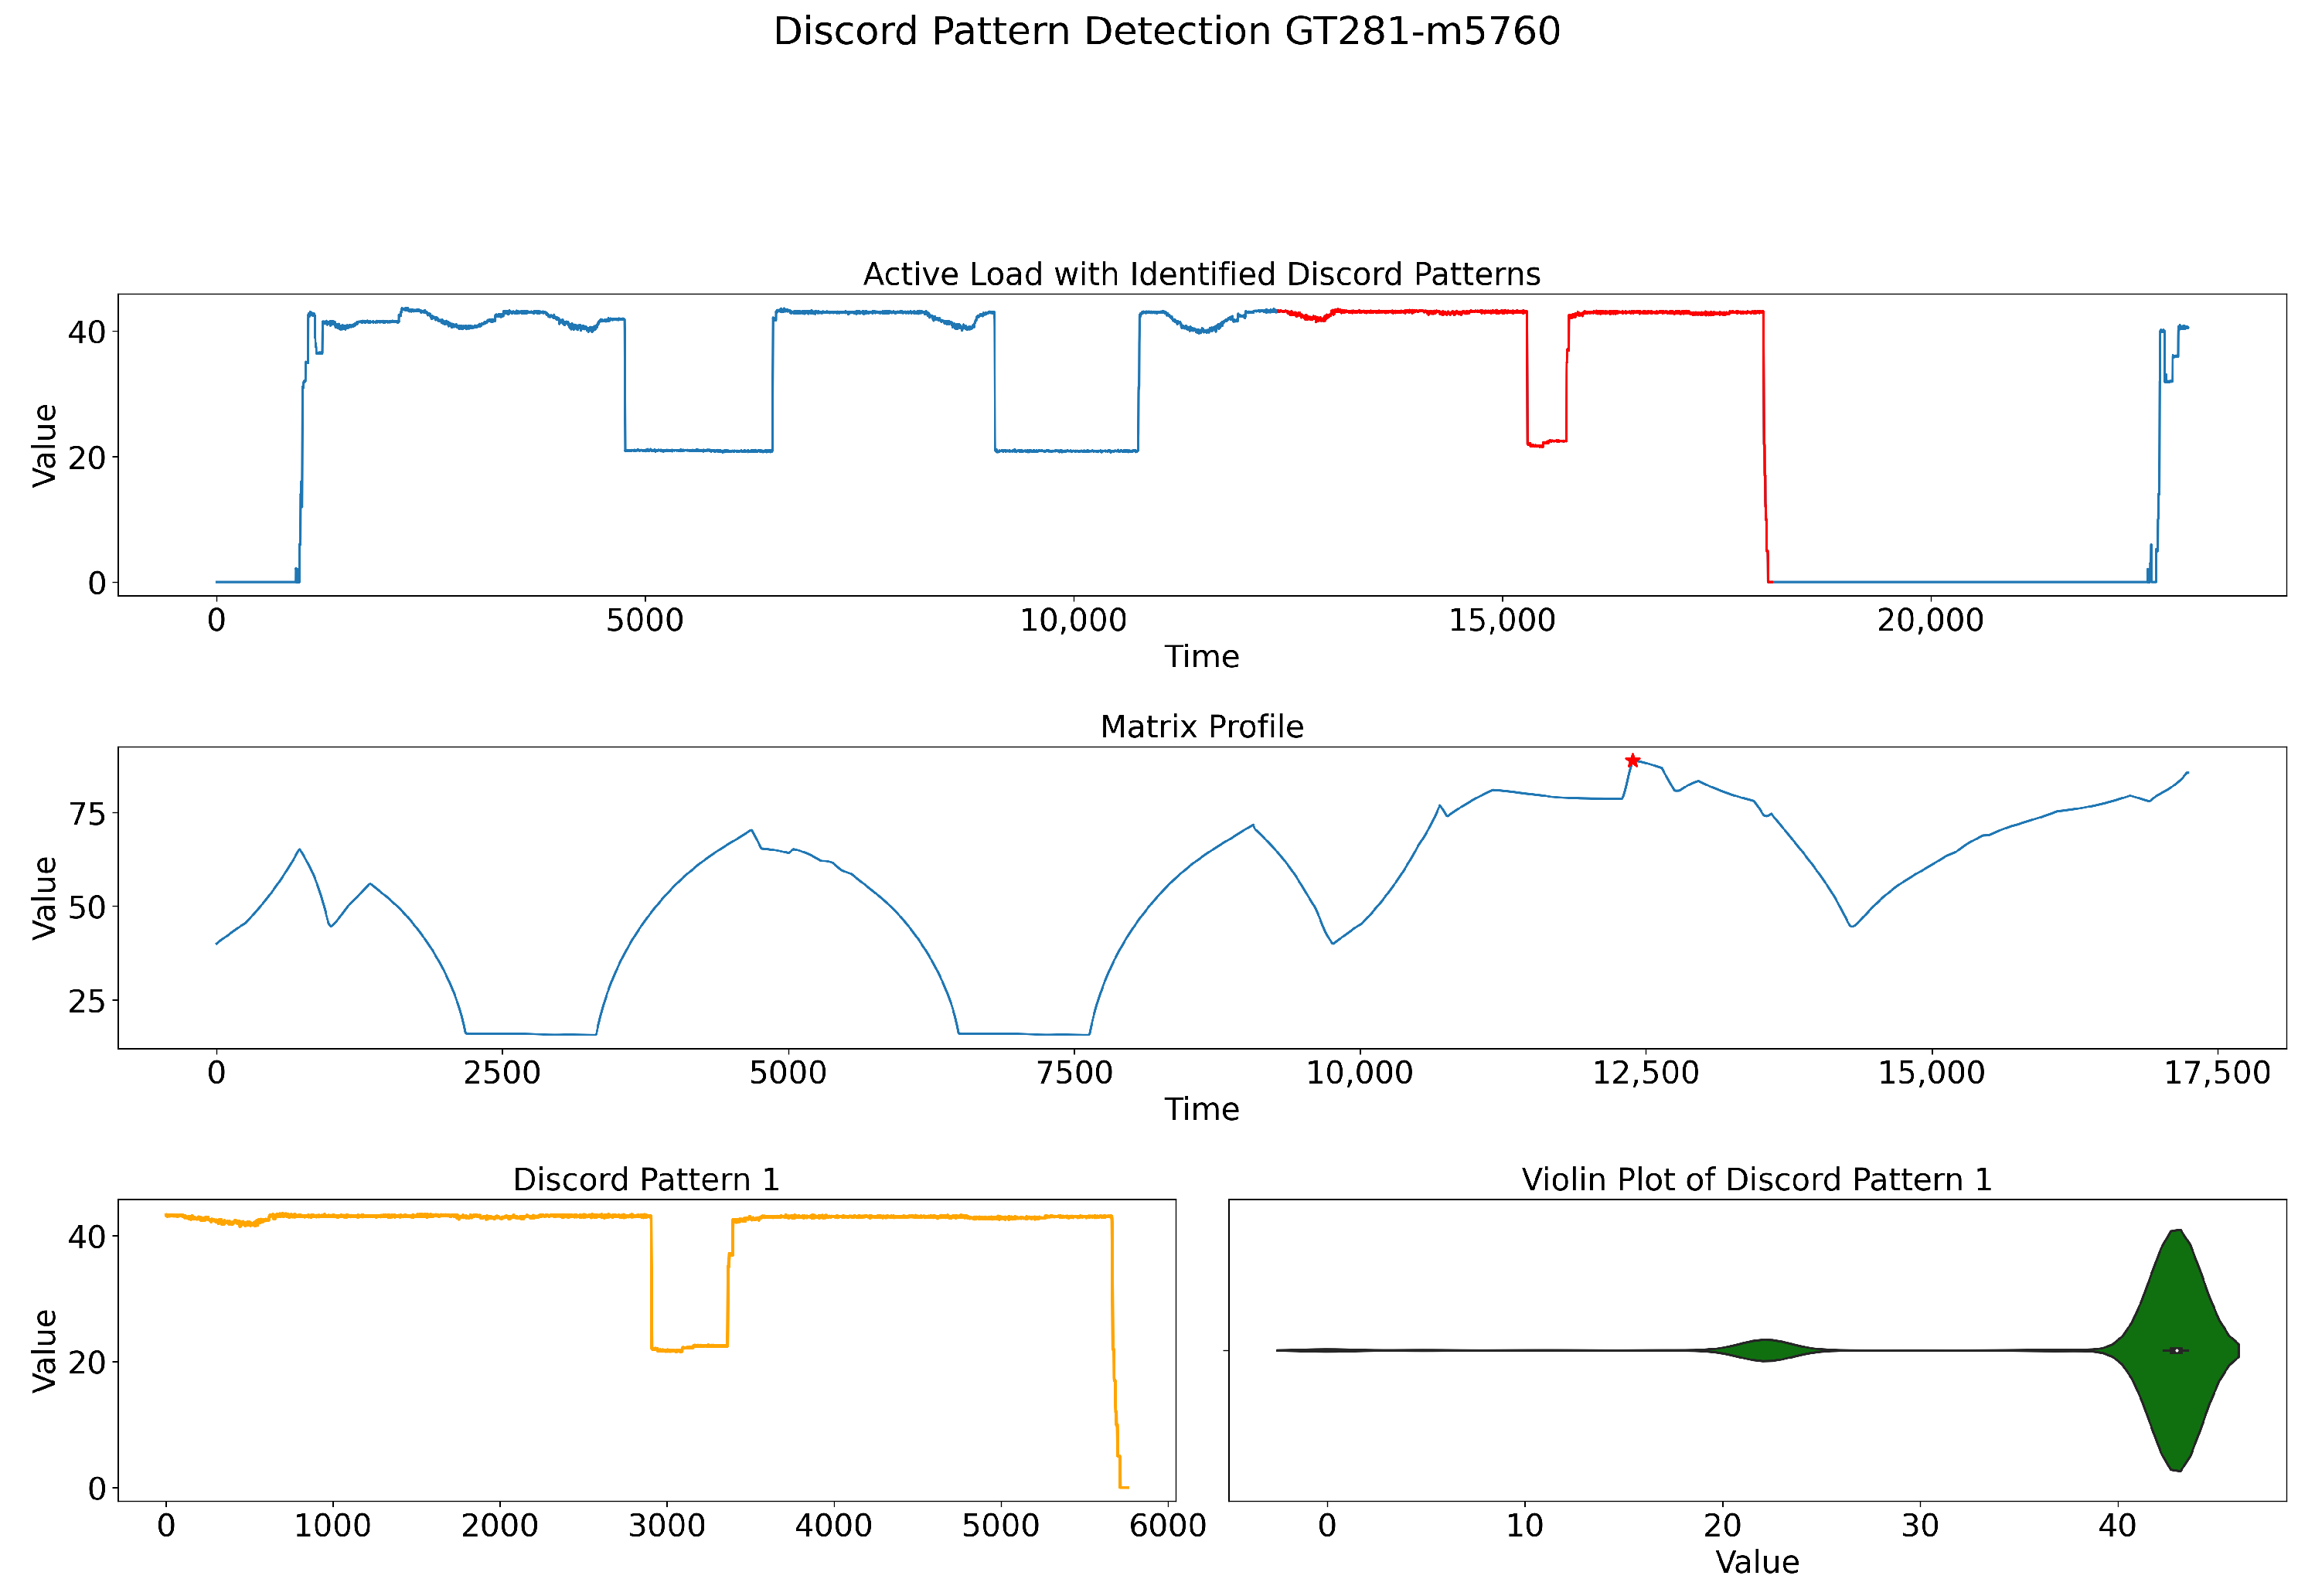Click the Value y-axis label of Matrix Profile
2315x1596 pixels.
tap(45, 898)
